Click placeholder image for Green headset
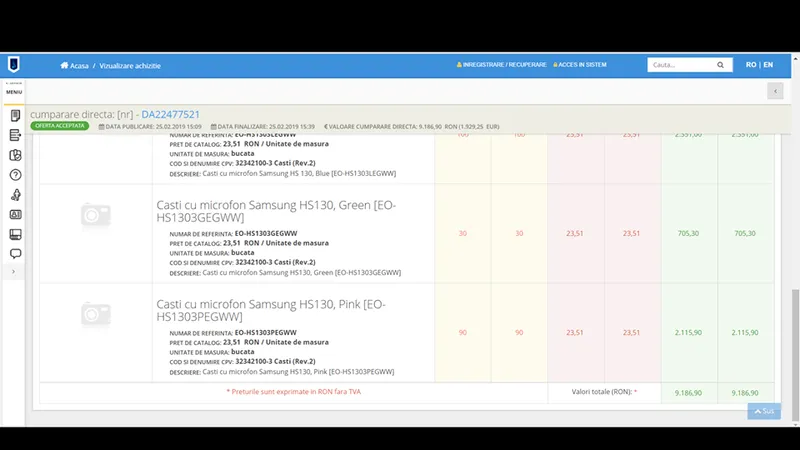 pyautogui.click(x=95, y=215)
